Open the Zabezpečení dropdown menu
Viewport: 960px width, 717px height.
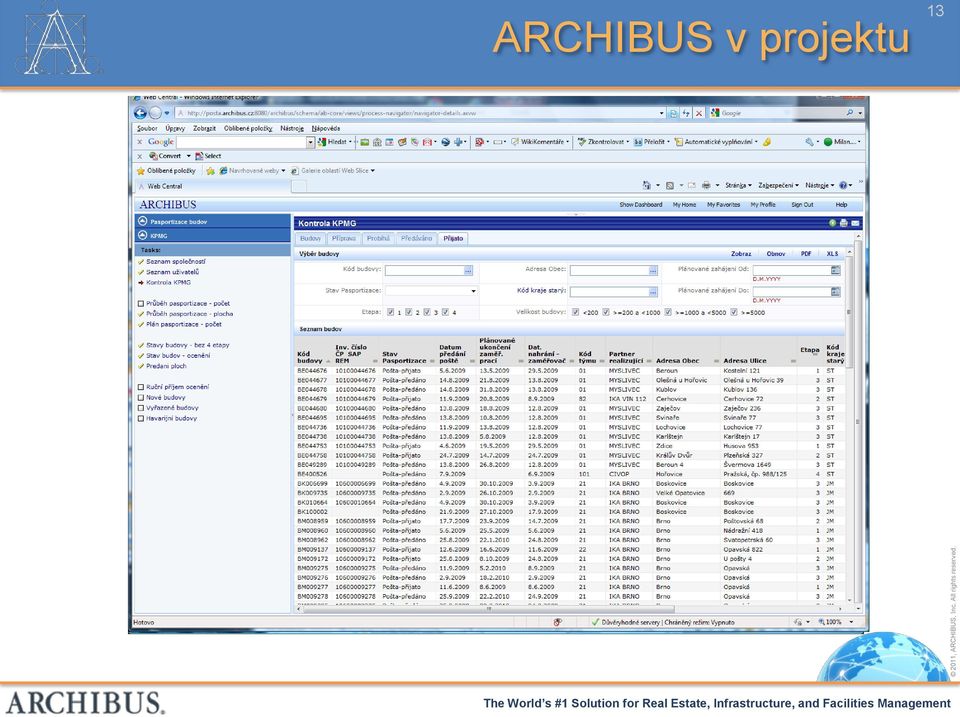pyautogui.click(x=778, y=185)
